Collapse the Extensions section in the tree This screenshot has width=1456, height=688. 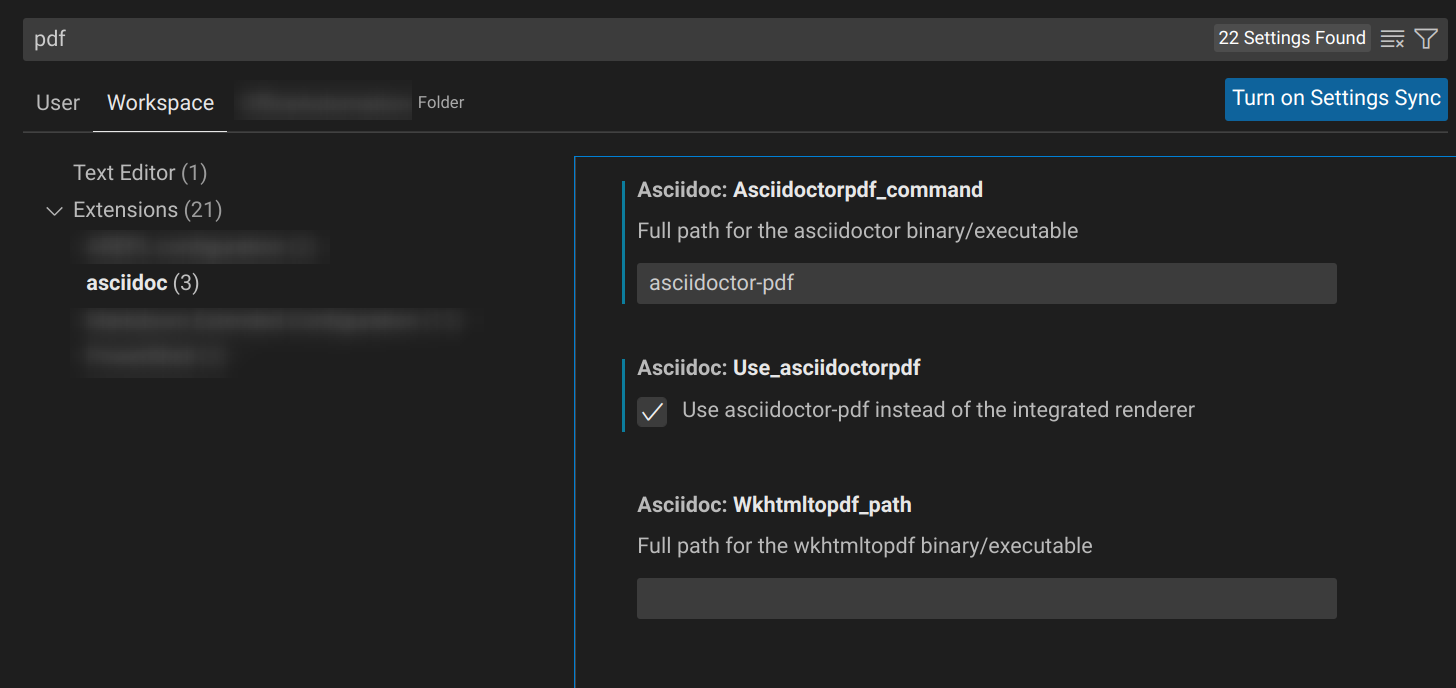click(54, 210)
